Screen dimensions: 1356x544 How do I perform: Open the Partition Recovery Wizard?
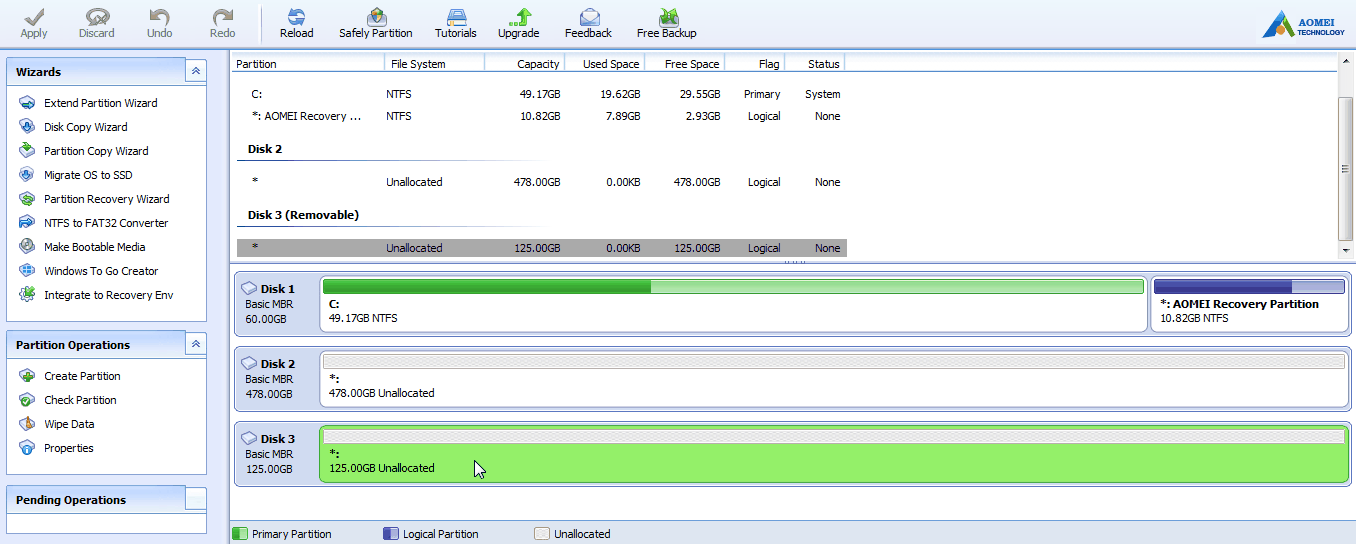pos(106,199)
